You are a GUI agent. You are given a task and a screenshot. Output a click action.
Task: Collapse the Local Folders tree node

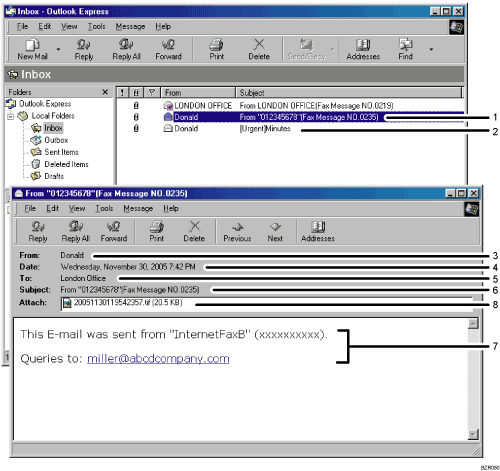pos(11,116)
